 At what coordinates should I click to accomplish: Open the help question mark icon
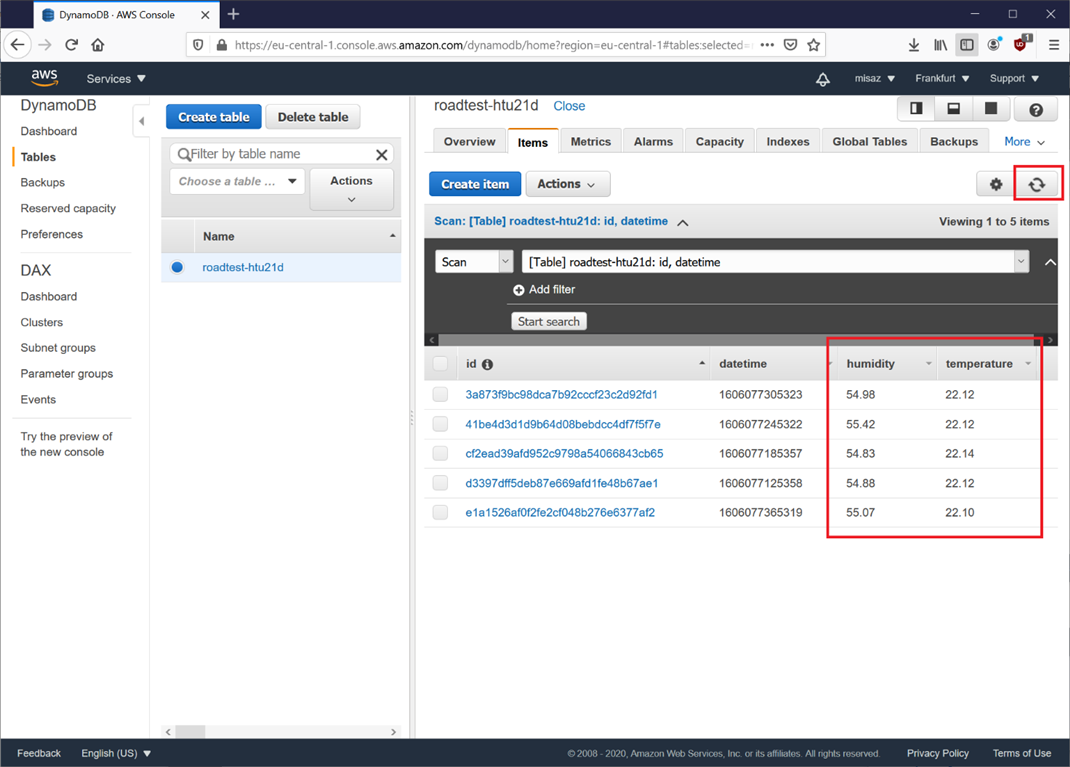coord(1035,109)
